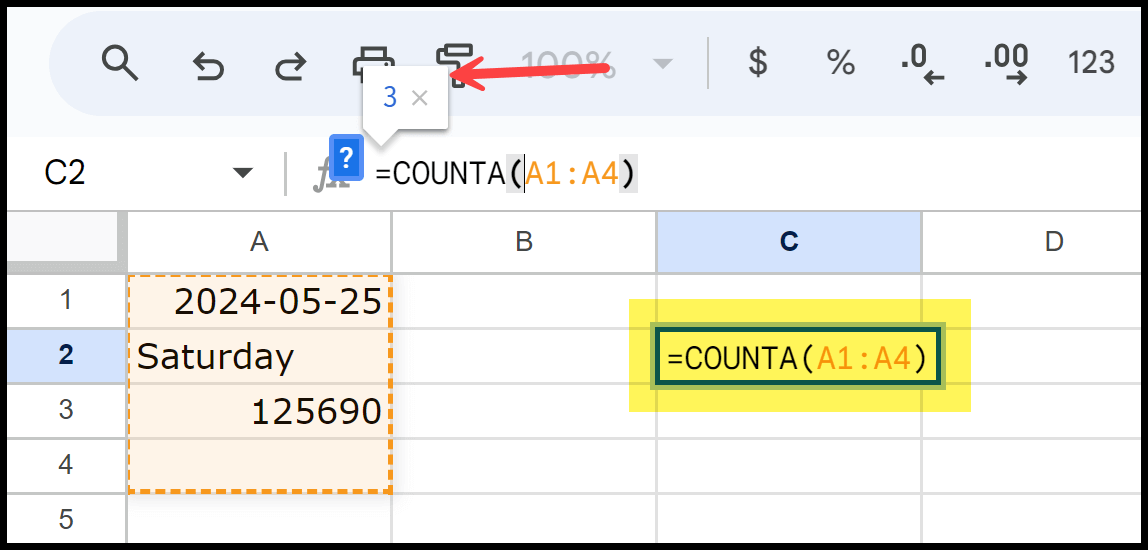Click the blue formula help question mark

pyautogui.click(x=347, y=157)
